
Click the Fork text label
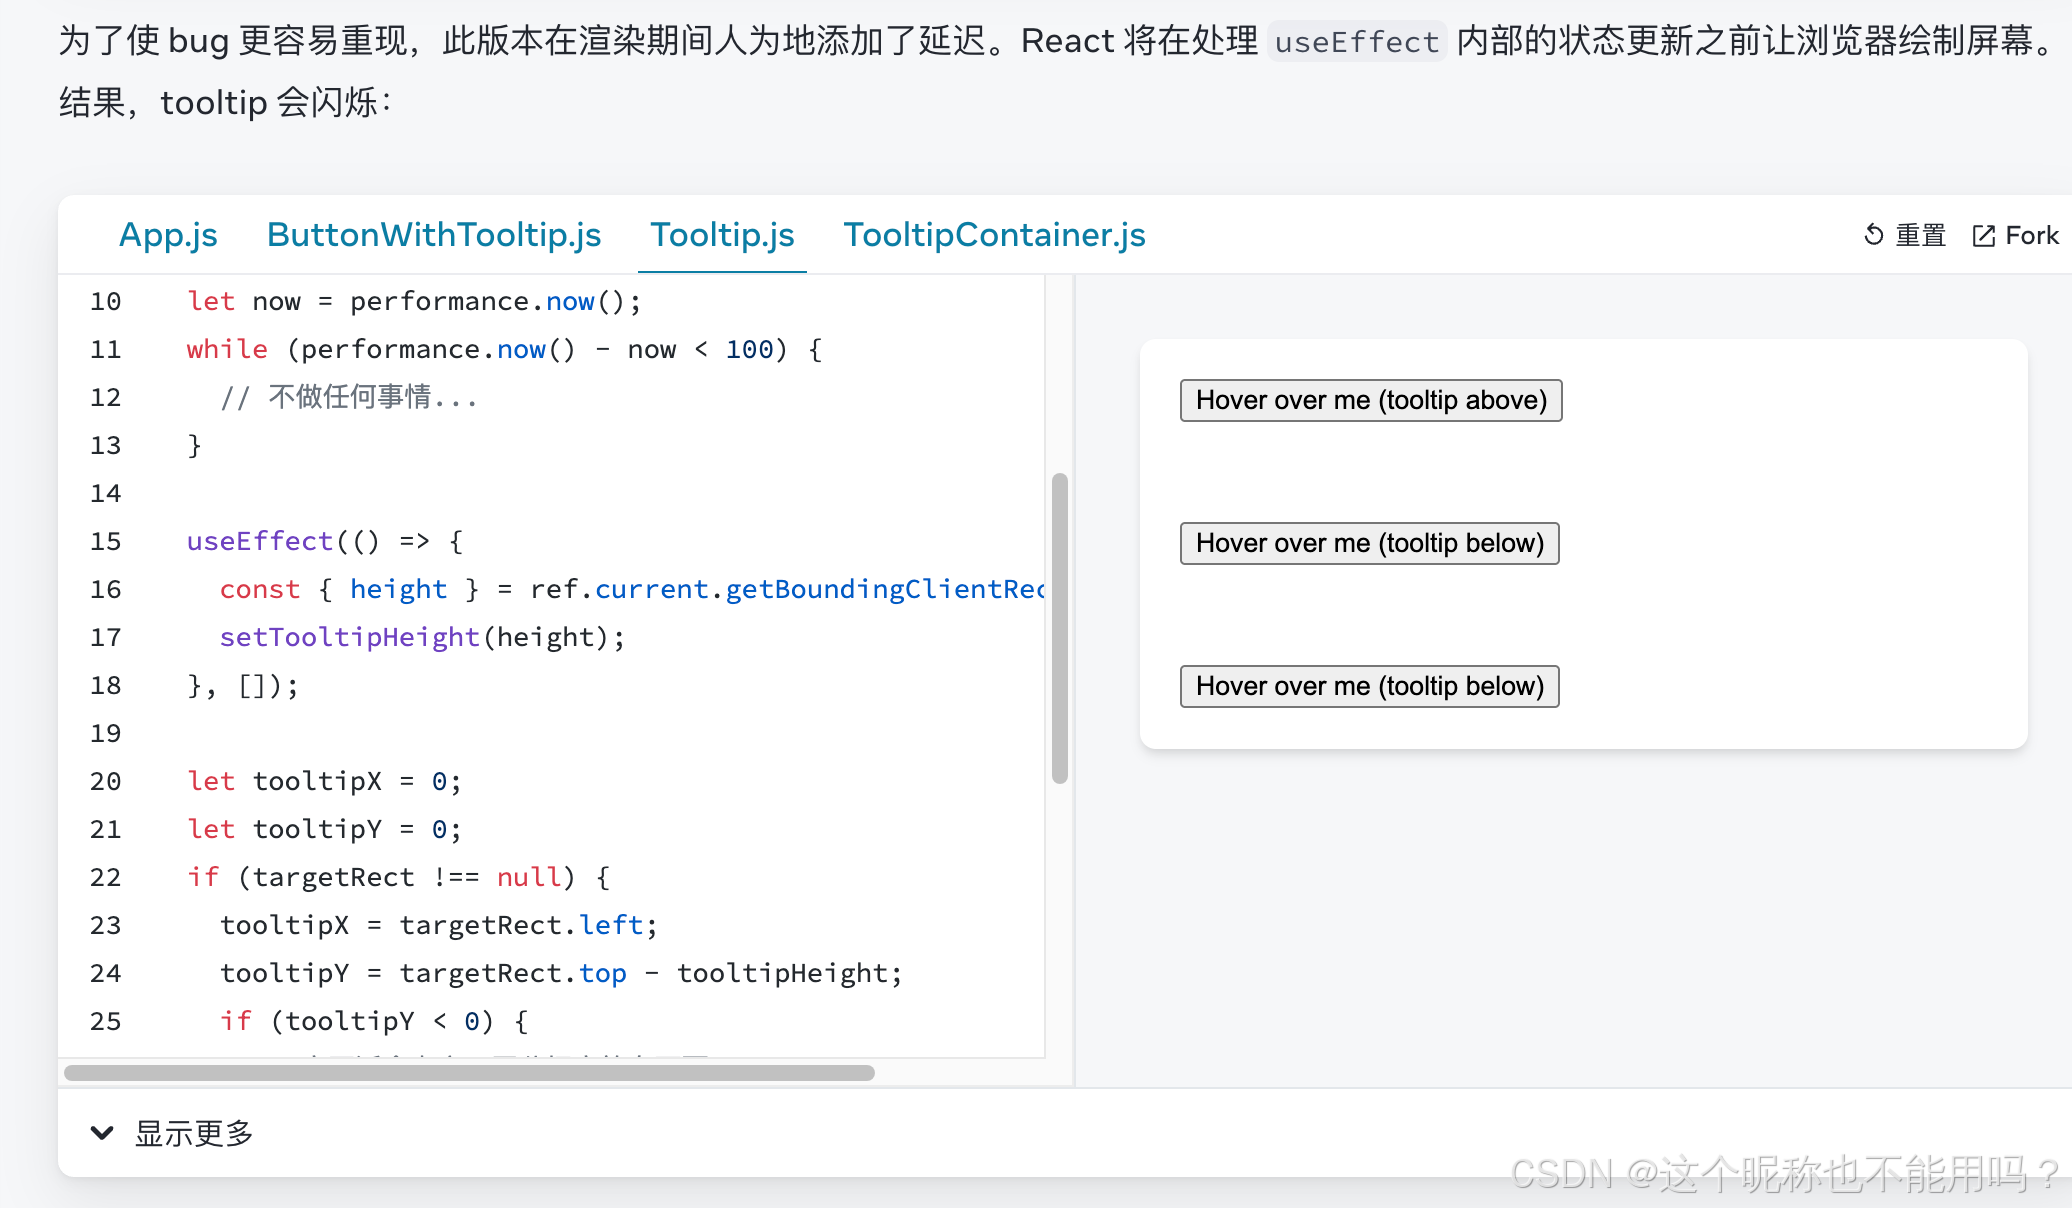tap(2031, 236)
